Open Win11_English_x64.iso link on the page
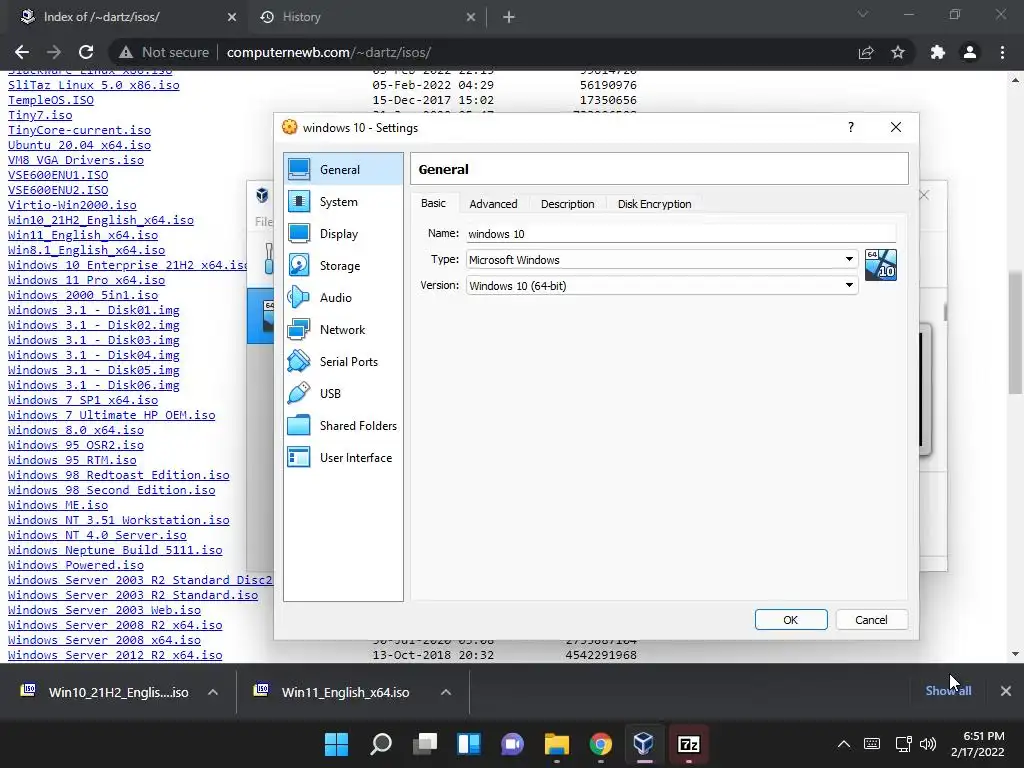This screenshot has width=1024, height=768. (83, 235)
